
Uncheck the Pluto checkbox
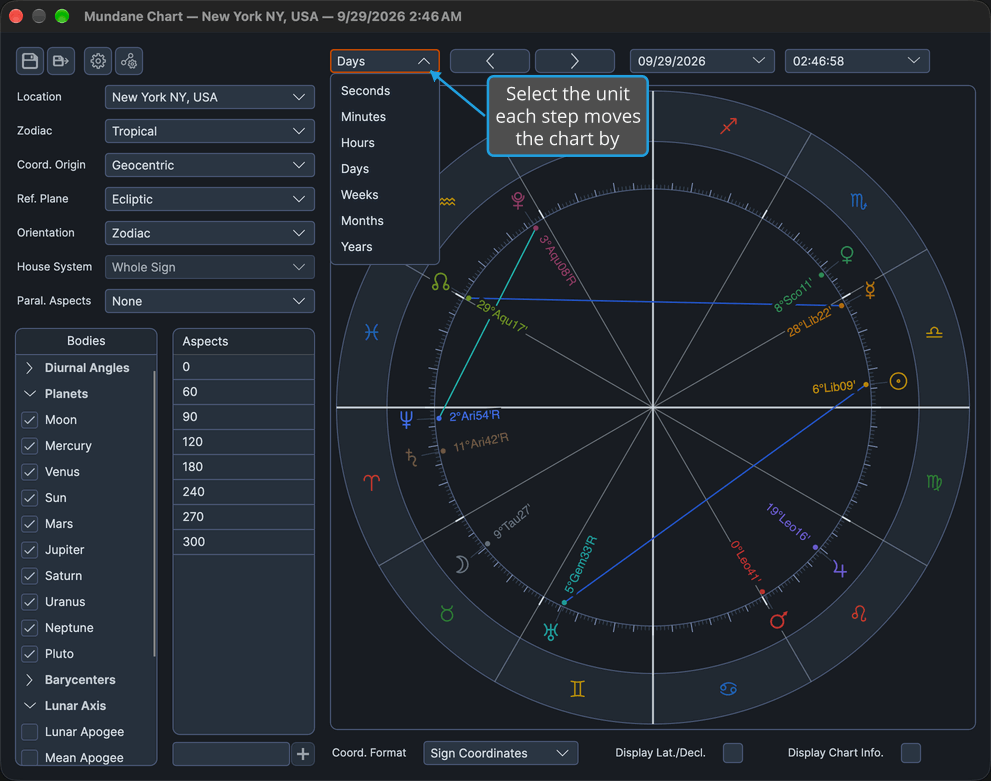(x=30, y=654)
